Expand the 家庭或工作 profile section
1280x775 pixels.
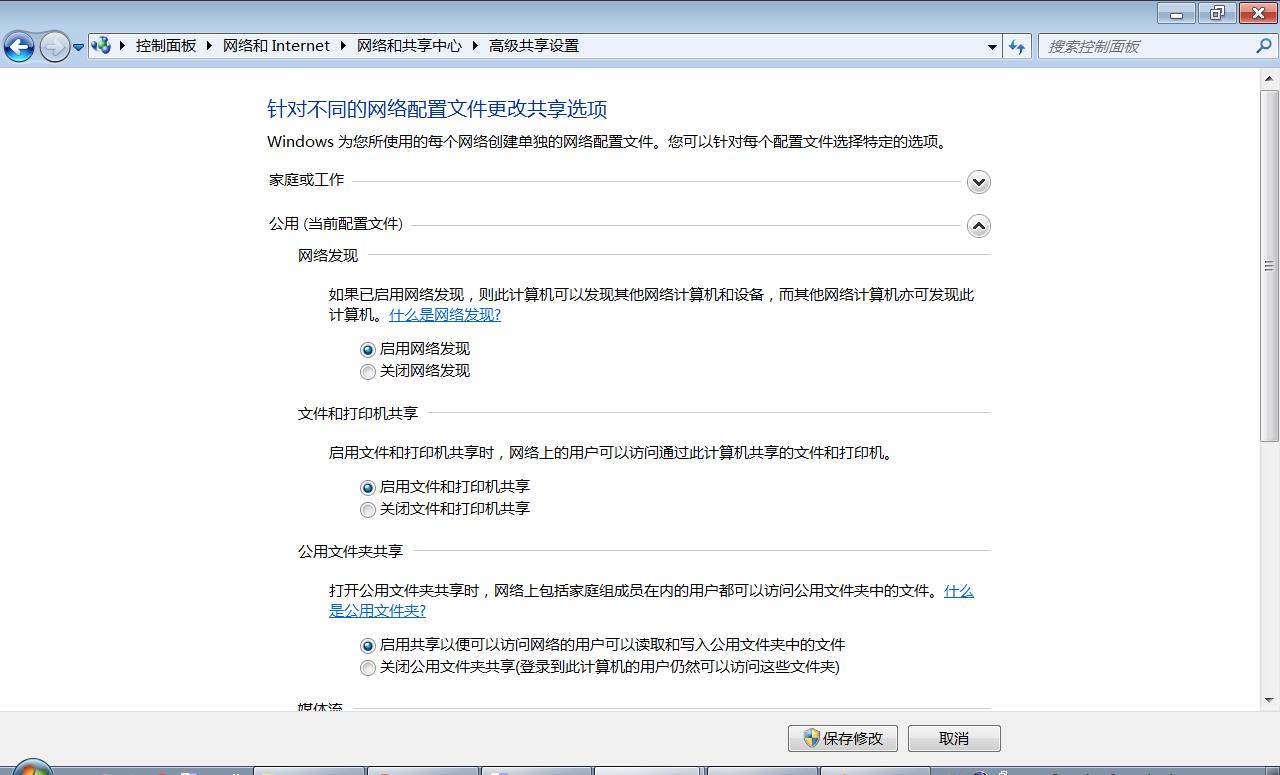click(977, 182)
